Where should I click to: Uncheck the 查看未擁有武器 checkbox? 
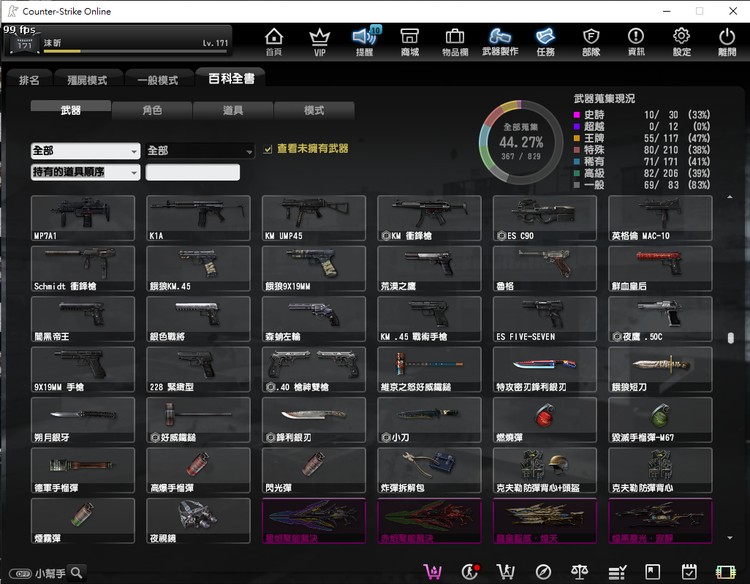pos(268,149)
